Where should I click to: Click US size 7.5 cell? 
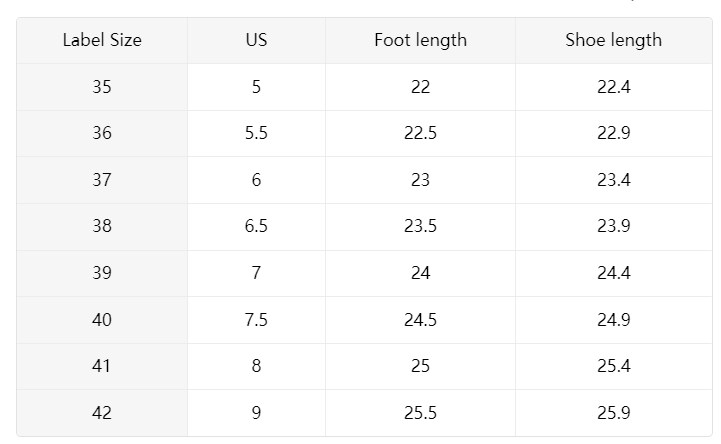pyautogui.click(x=257, y=320)
